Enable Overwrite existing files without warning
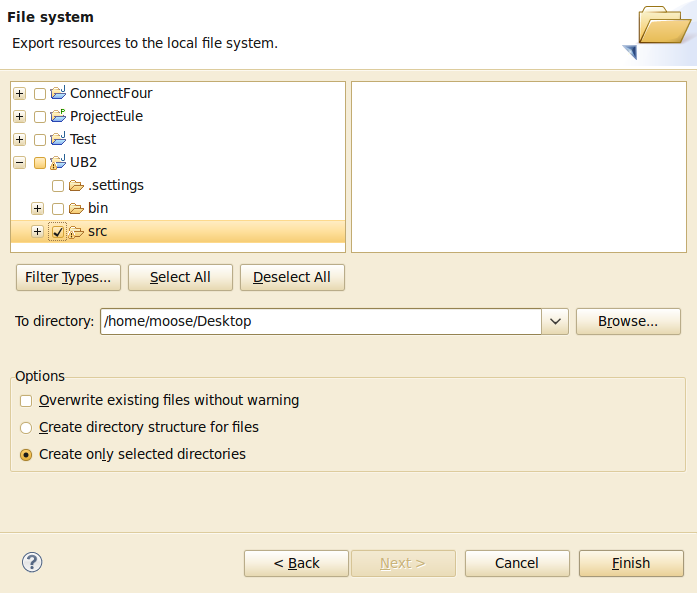Viewport: 697px width, 593px height. (x=26, y=401)
